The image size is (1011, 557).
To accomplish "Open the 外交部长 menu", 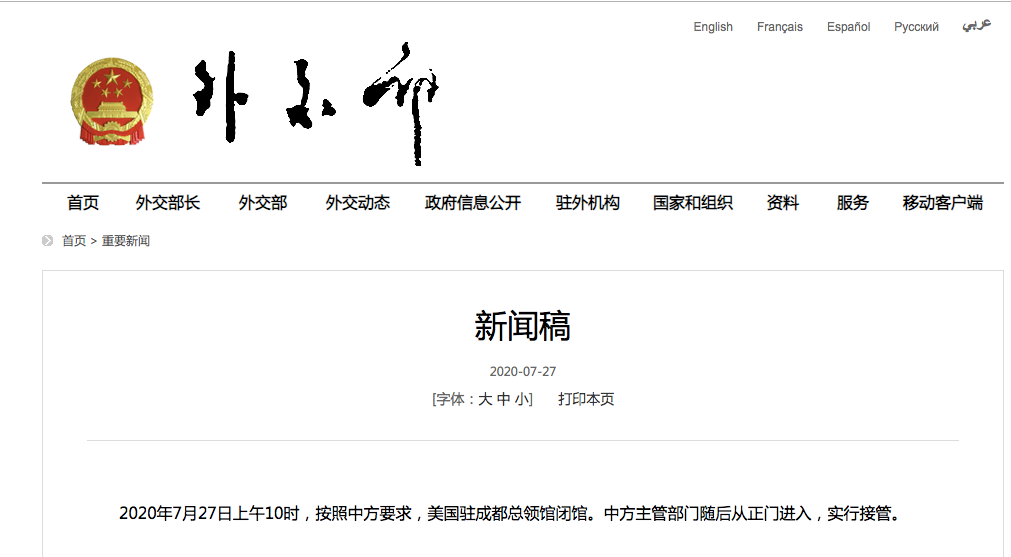I will [x=168, y=203].
